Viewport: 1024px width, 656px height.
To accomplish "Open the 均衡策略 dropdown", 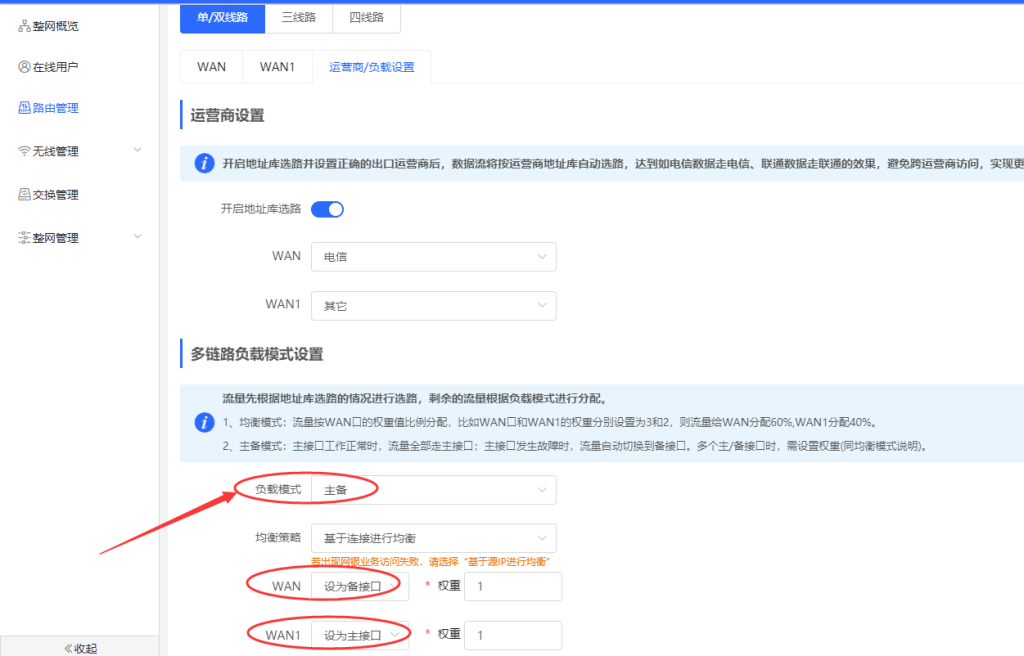I will pos(433,538).
